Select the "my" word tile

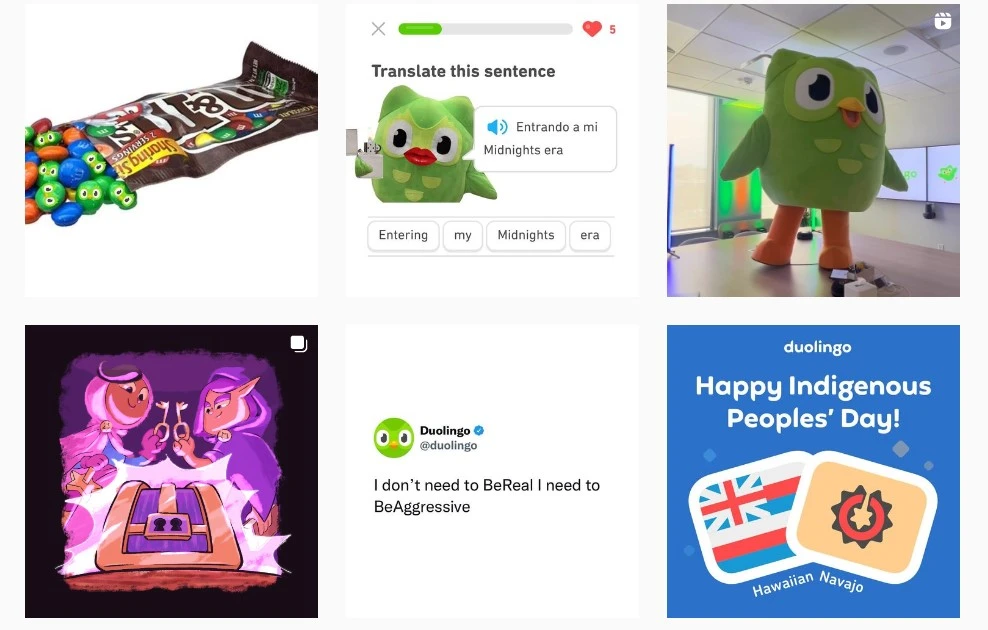tap(462, 235)
